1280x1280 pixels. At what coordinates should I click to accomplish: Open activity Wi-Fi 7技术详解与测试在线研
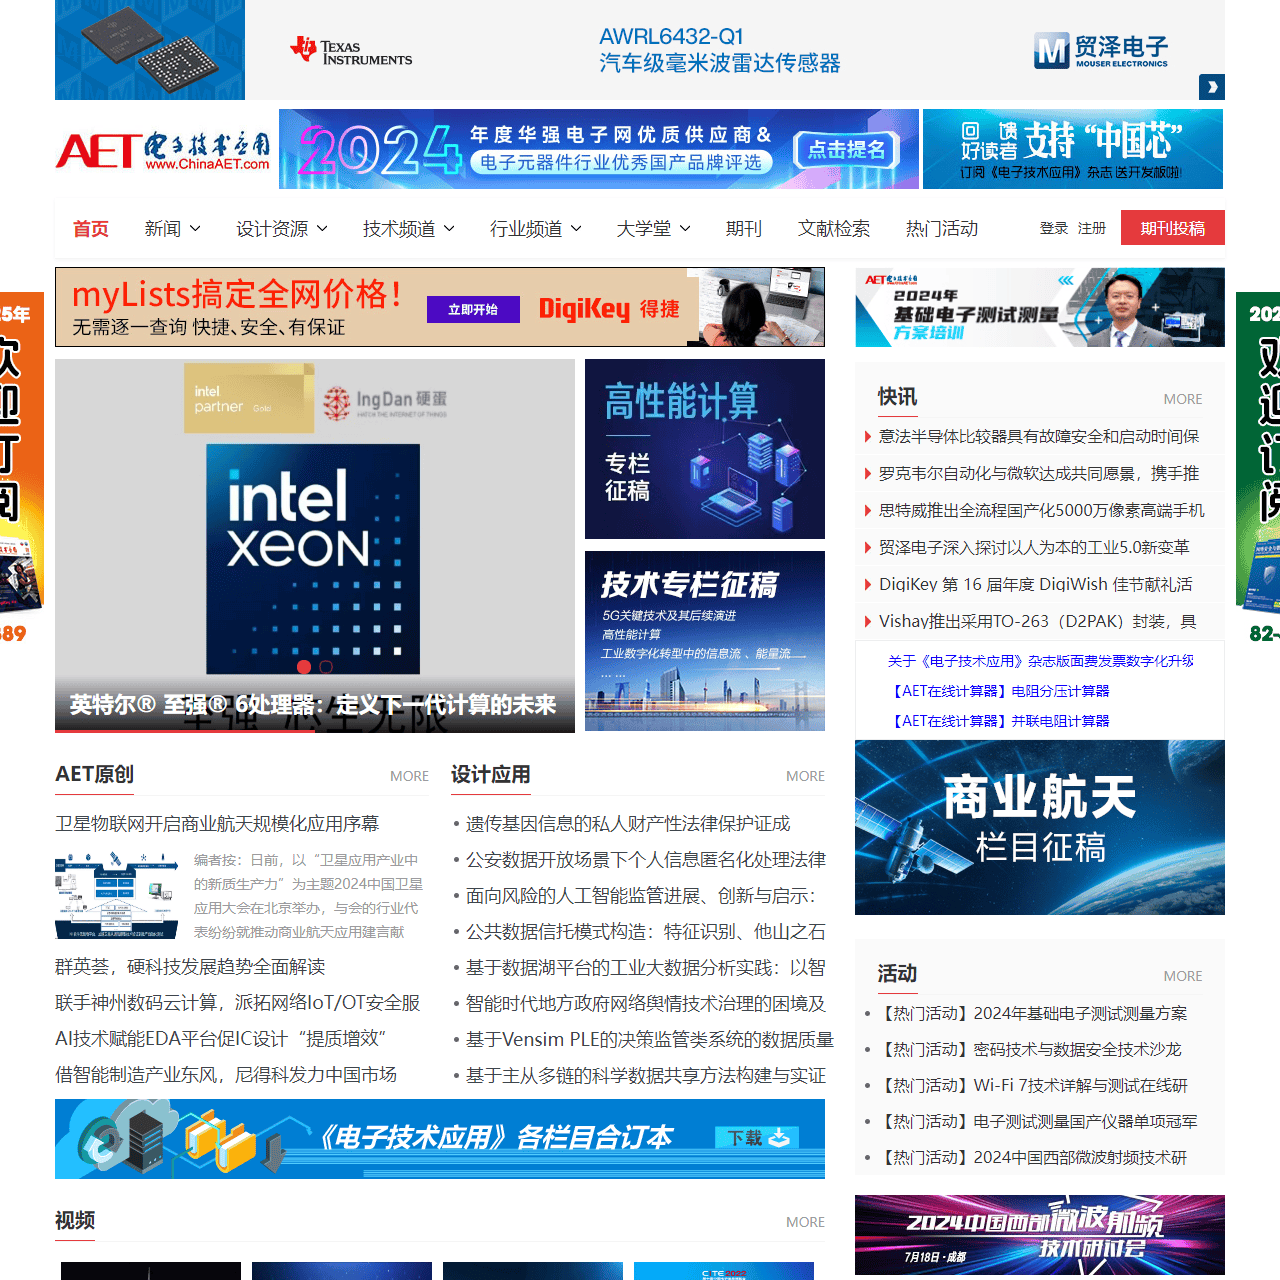coord(1032,1086)
